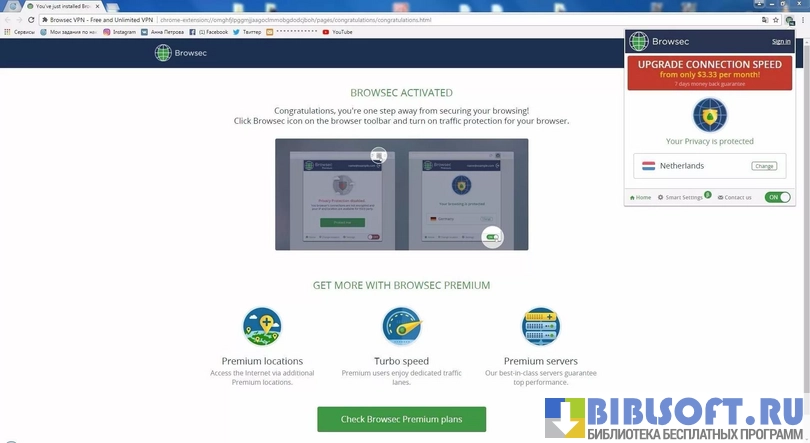Reload the page with refresh button
Image resolution: width=810 pixels, height=443 pixels.
pos(32,19)
